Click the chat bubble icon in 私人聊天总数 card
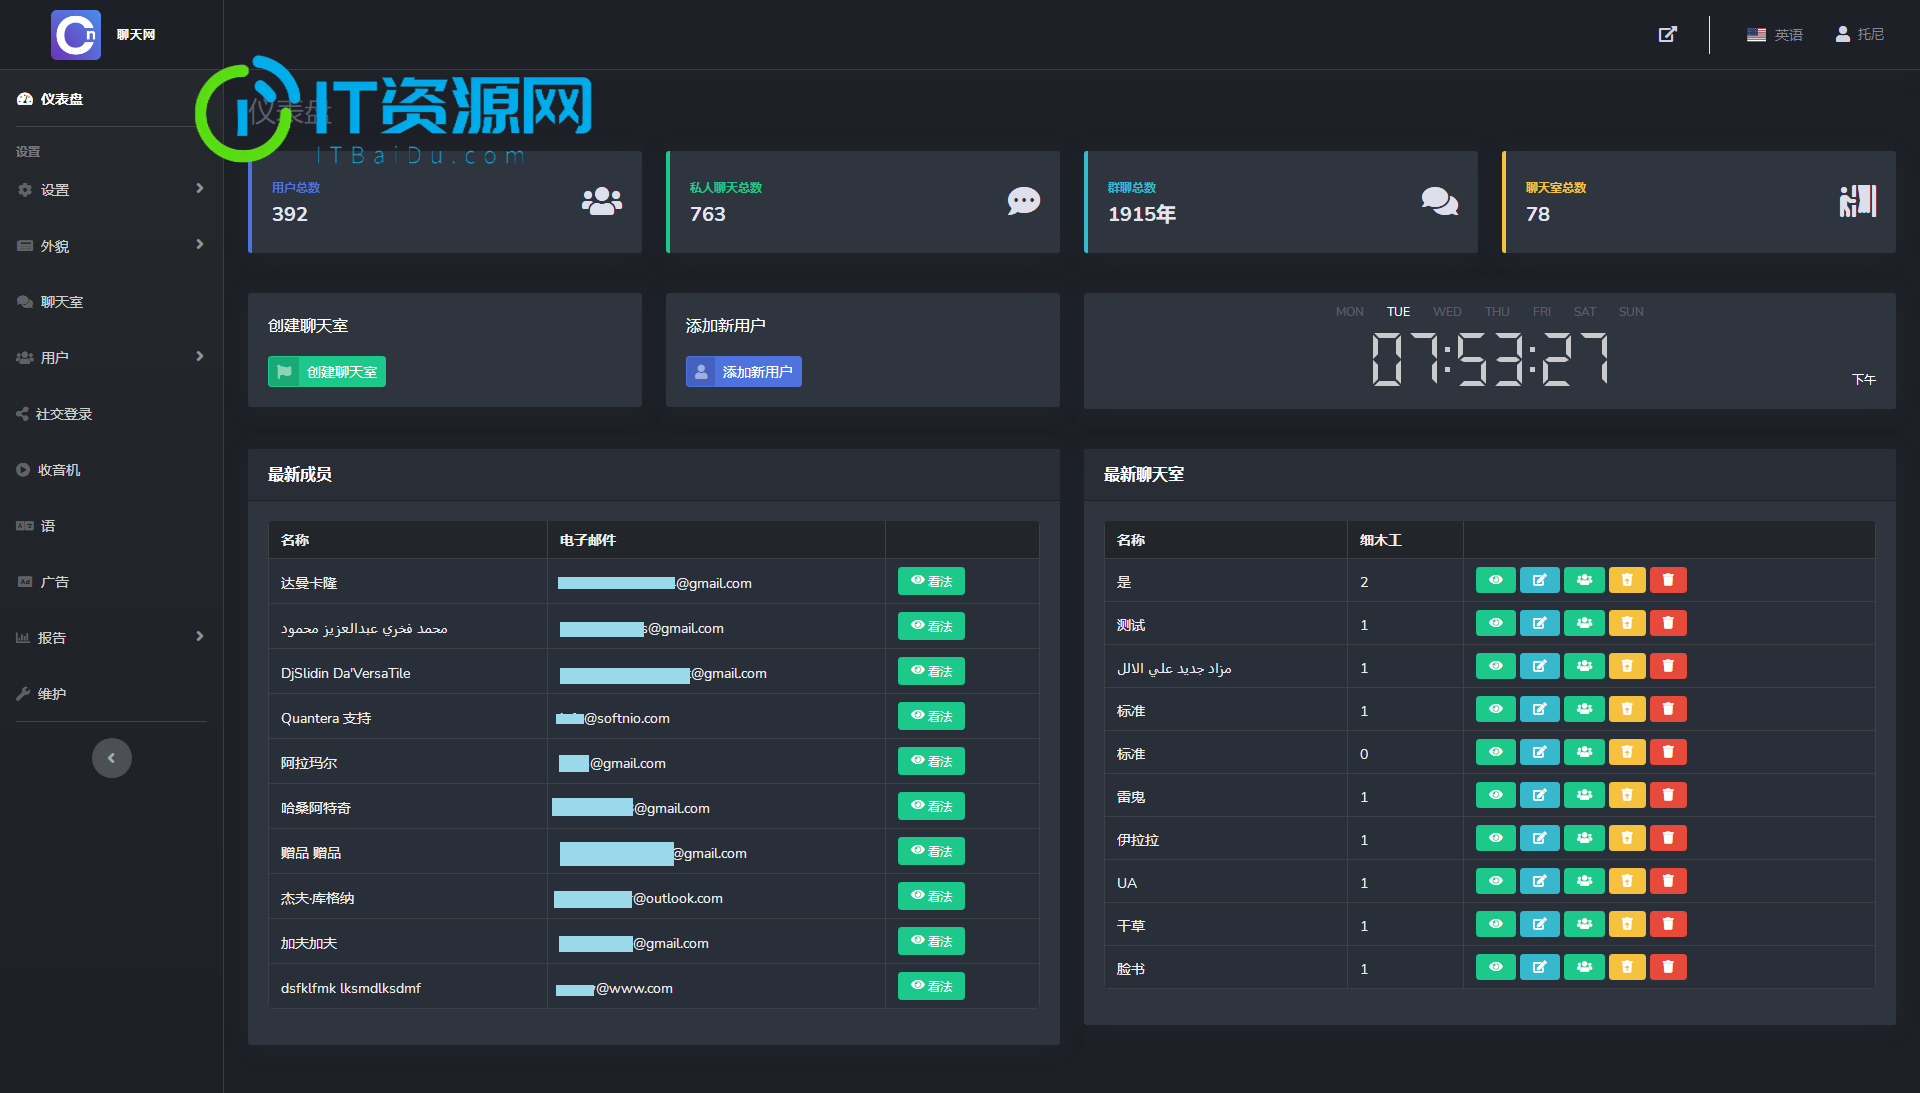The image size is (1920, 1093). (1024, 201)
